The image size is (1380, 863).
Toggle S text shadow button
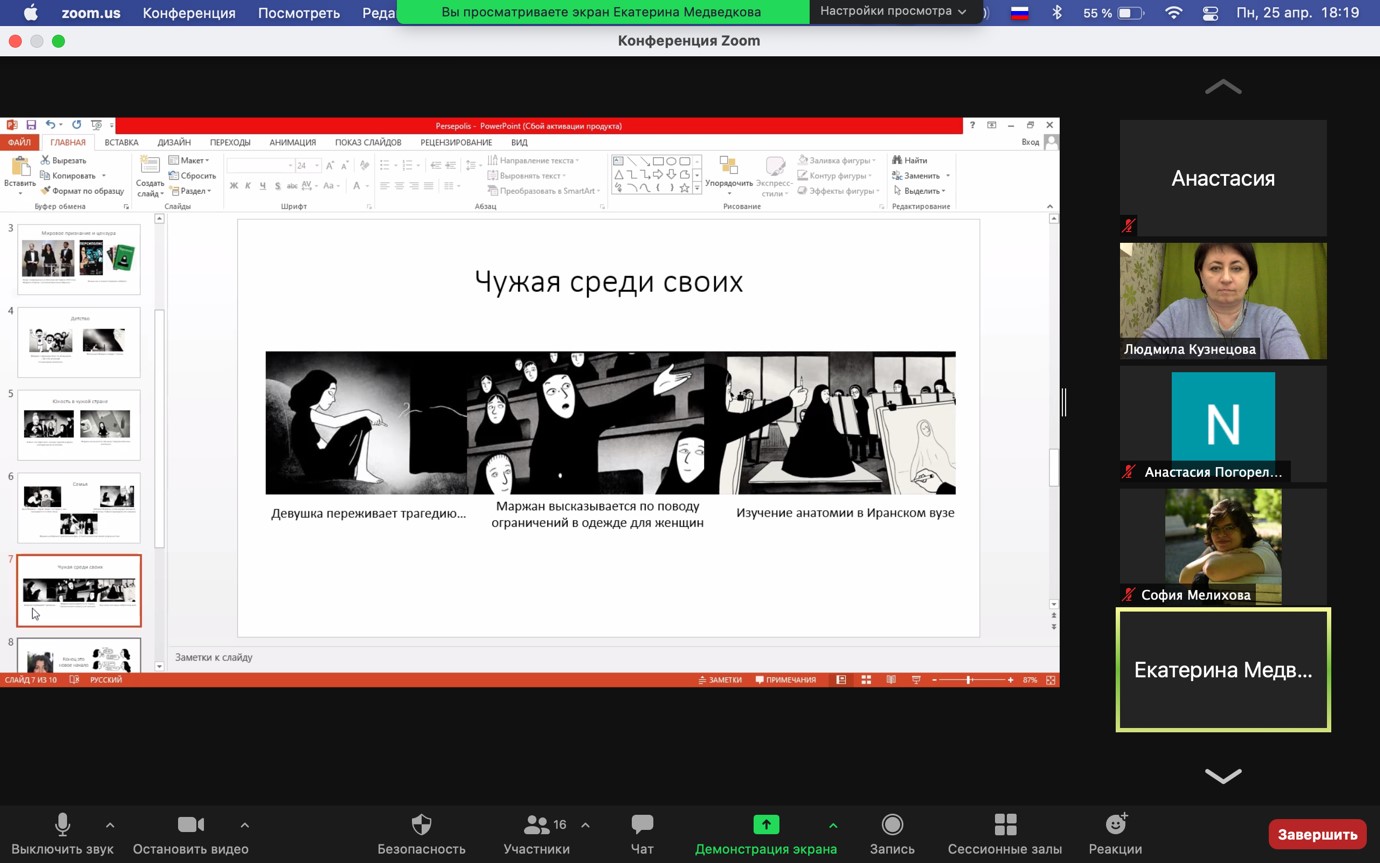click(x=277, y=186)
